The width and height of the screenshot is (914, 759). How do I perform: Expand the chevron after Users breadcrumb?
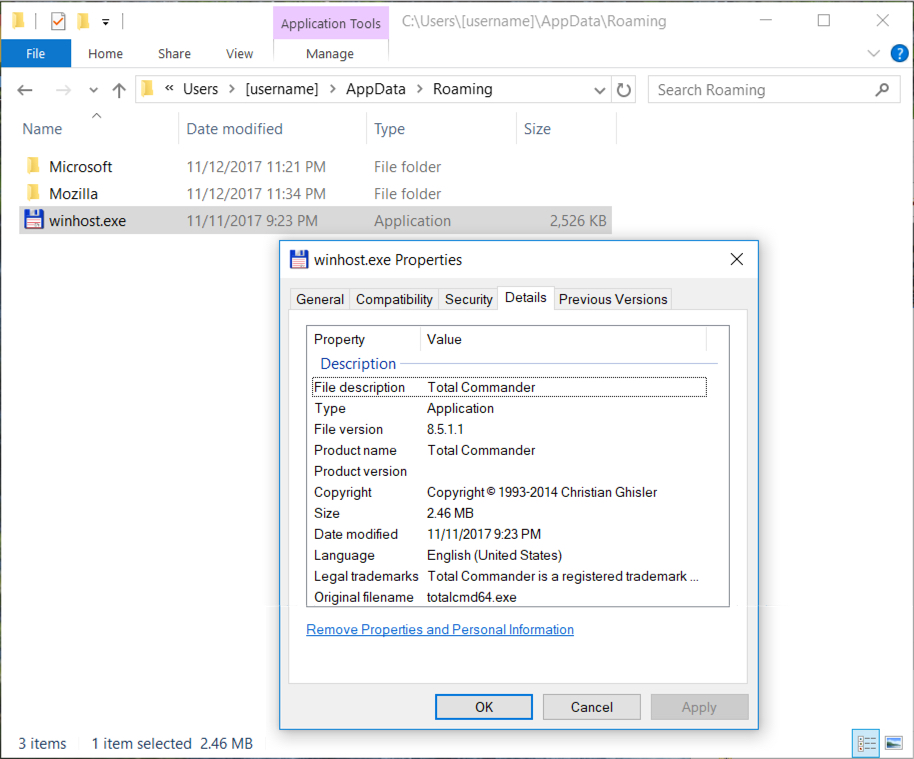pos(232,89)
